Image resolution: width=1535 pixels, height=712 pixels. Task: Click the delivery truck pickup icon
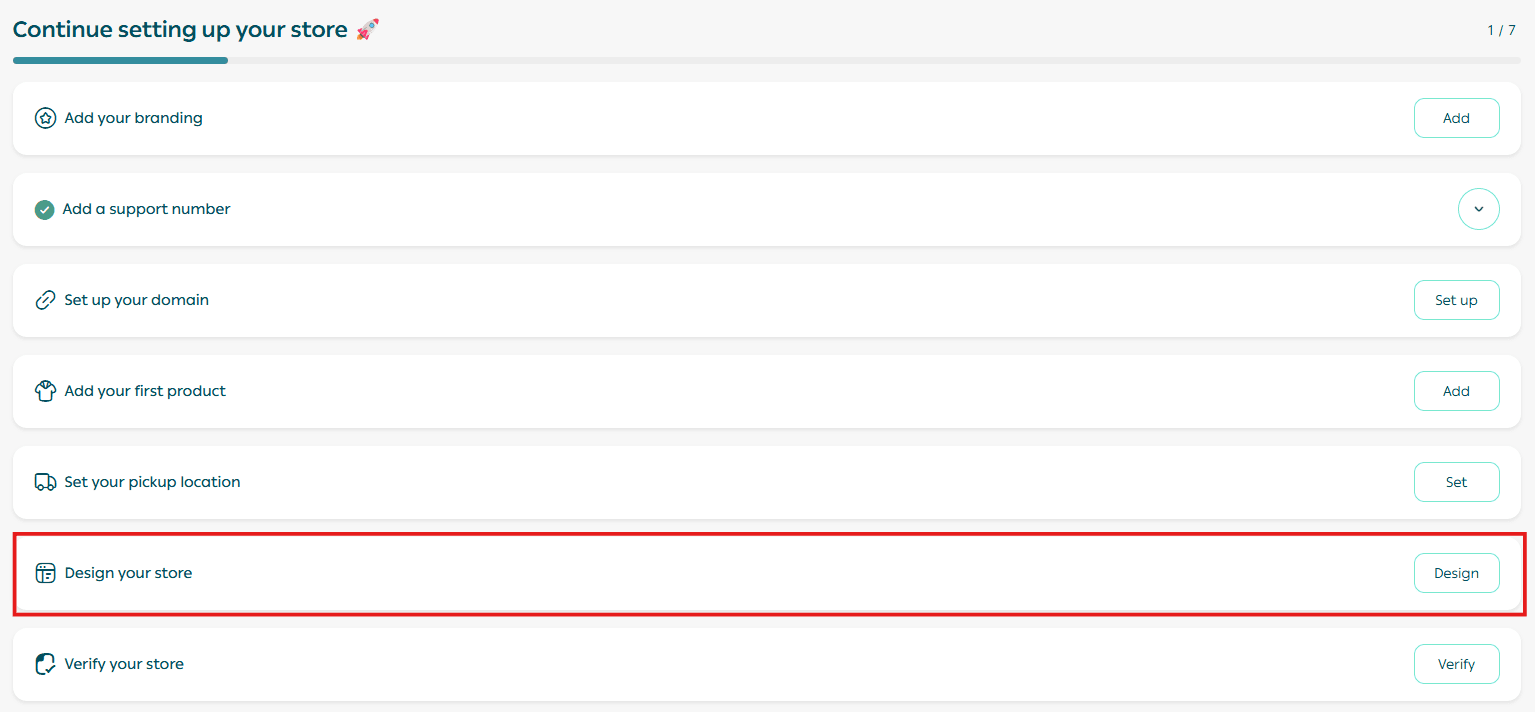pos(45,482)
